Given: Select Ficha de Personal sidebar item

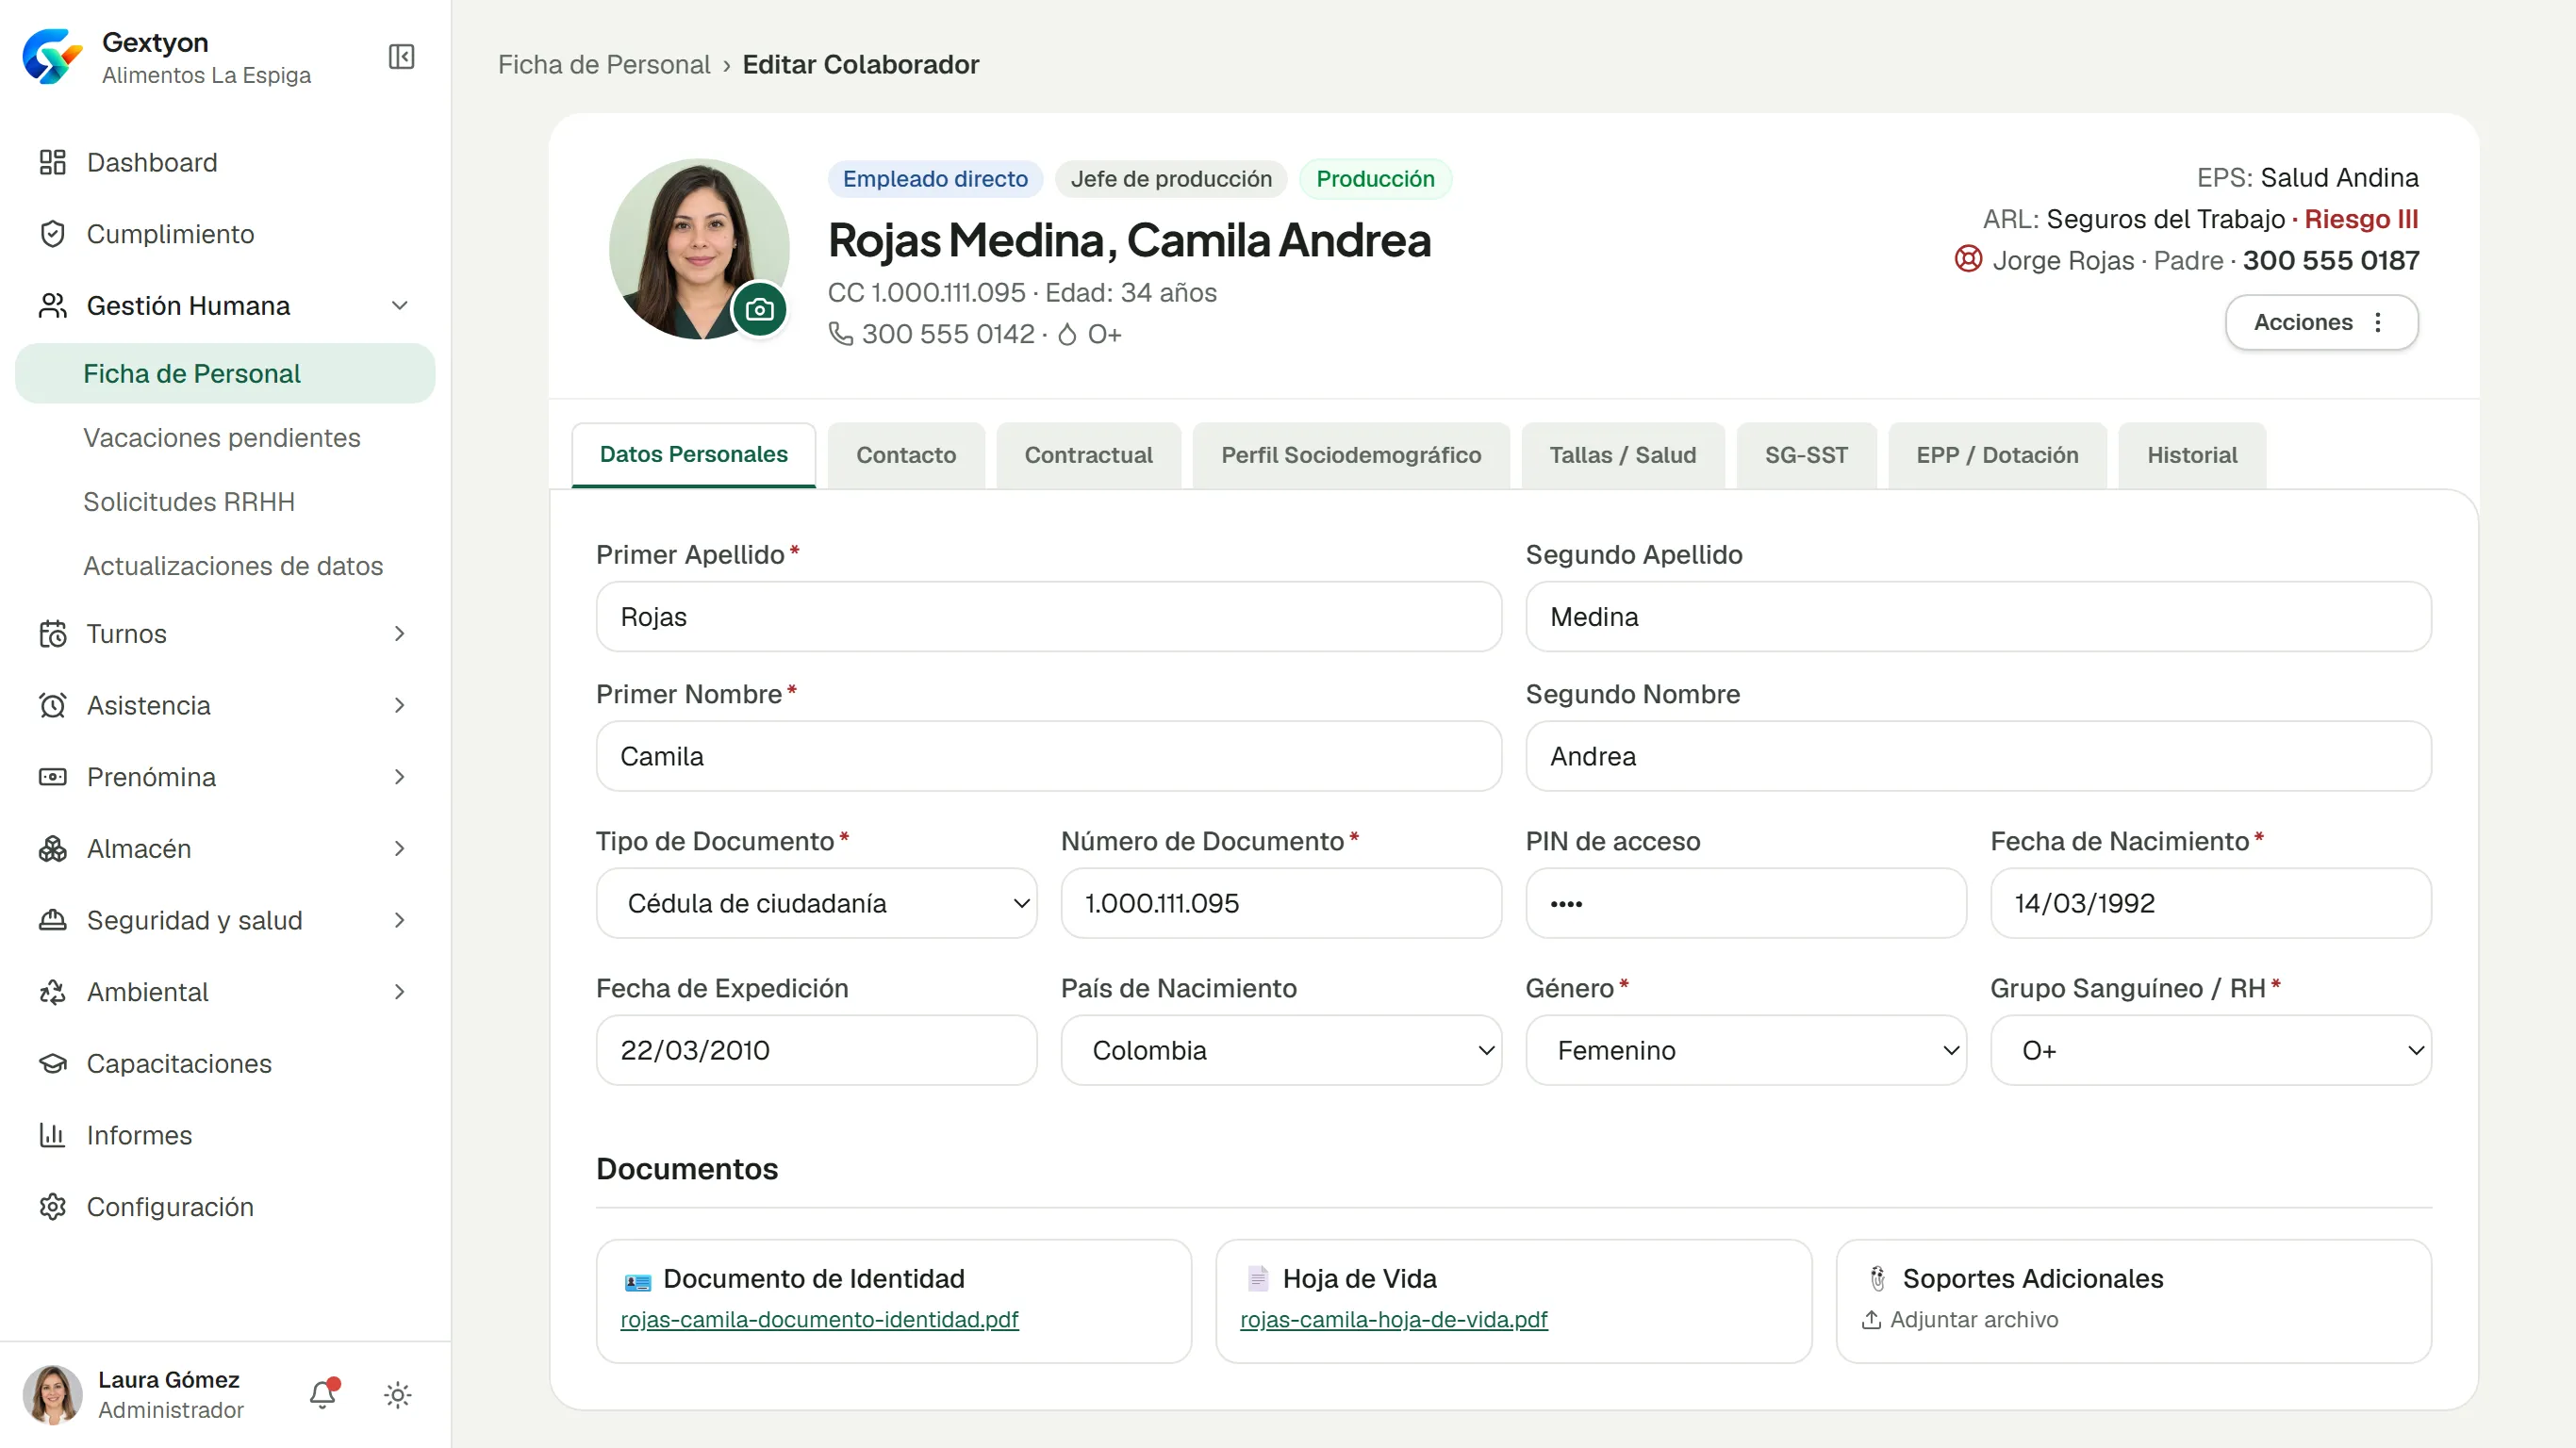Looking at the screenshot, I should [225, 374].
